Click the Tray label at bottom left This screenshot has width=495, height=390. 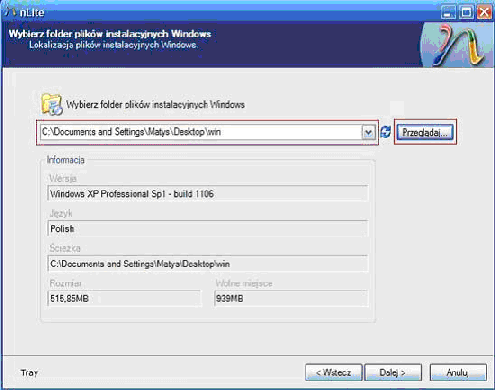[x=29, y=372]
